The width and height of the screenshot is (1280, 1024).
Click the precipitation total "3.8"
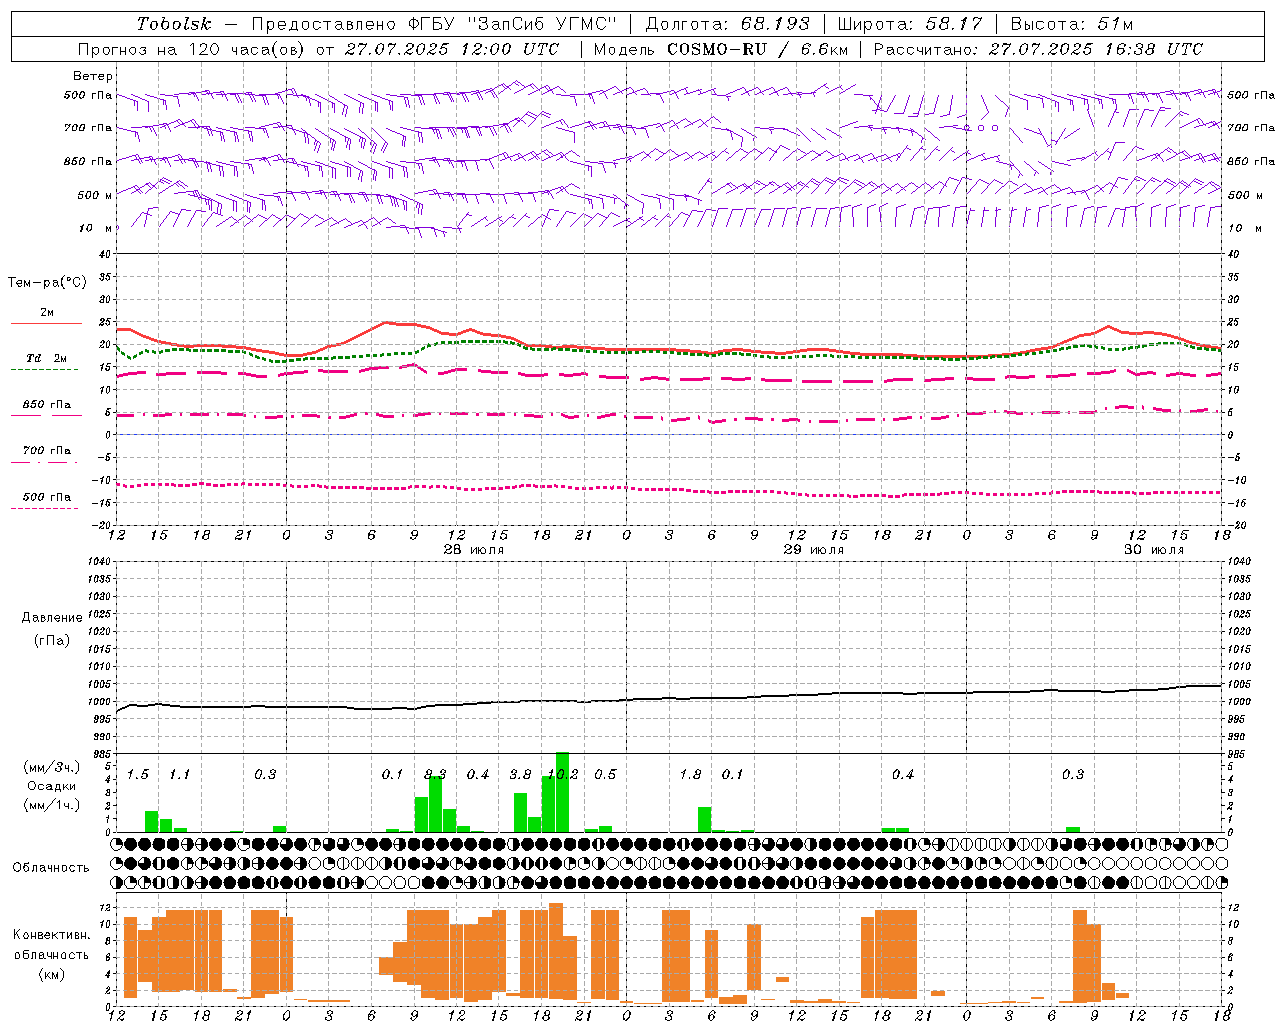pyautogui.click(x=520, y=774)
